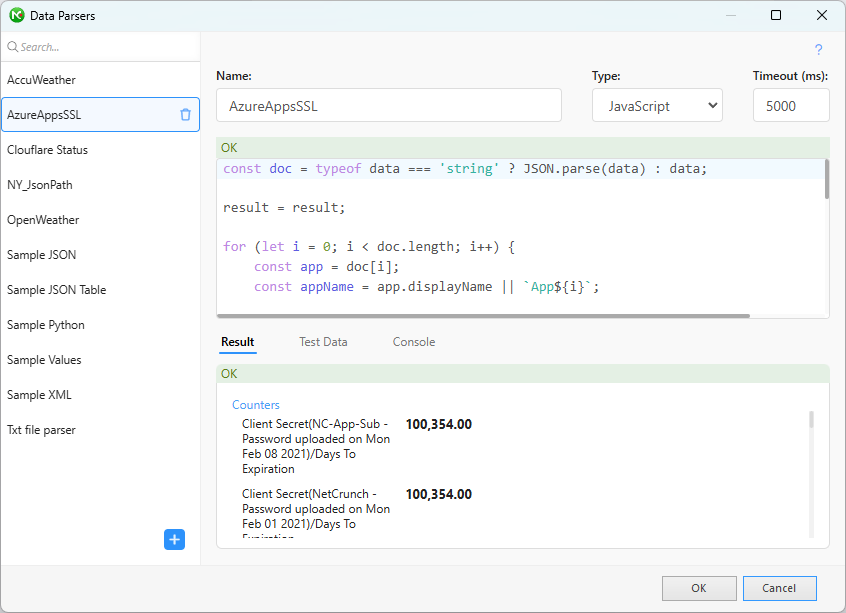
Task: Select the Sample JSON Table parser
Action: (x=100, y=290)
